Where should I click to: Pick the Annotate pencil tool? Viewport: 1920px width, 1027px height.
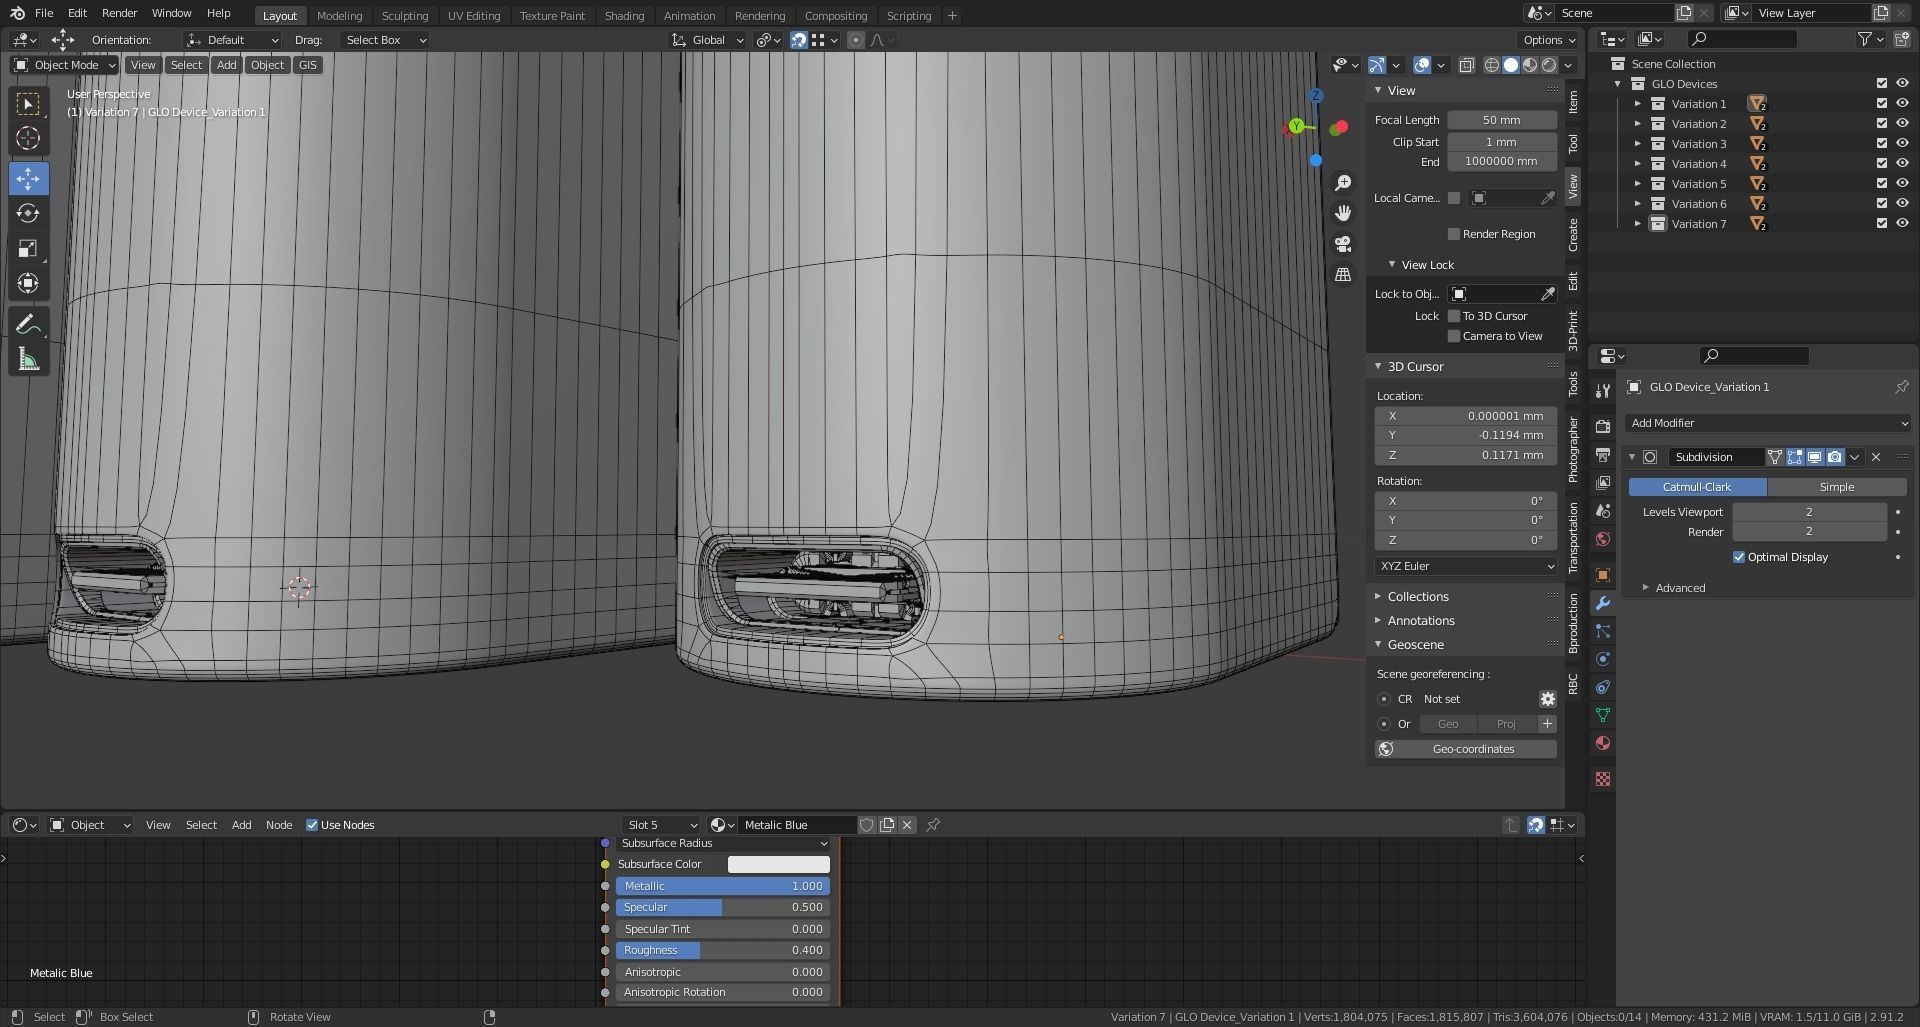pos(28,324)
